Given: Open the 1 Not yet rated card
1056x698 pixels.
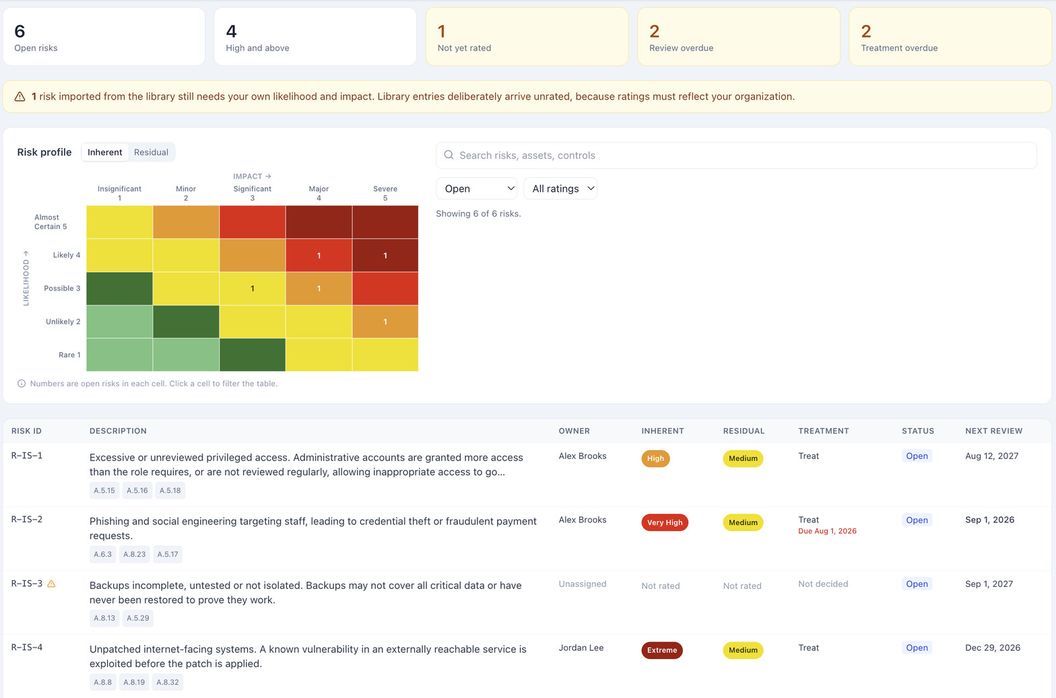Looking at the screenshot, I should (527, 37).
